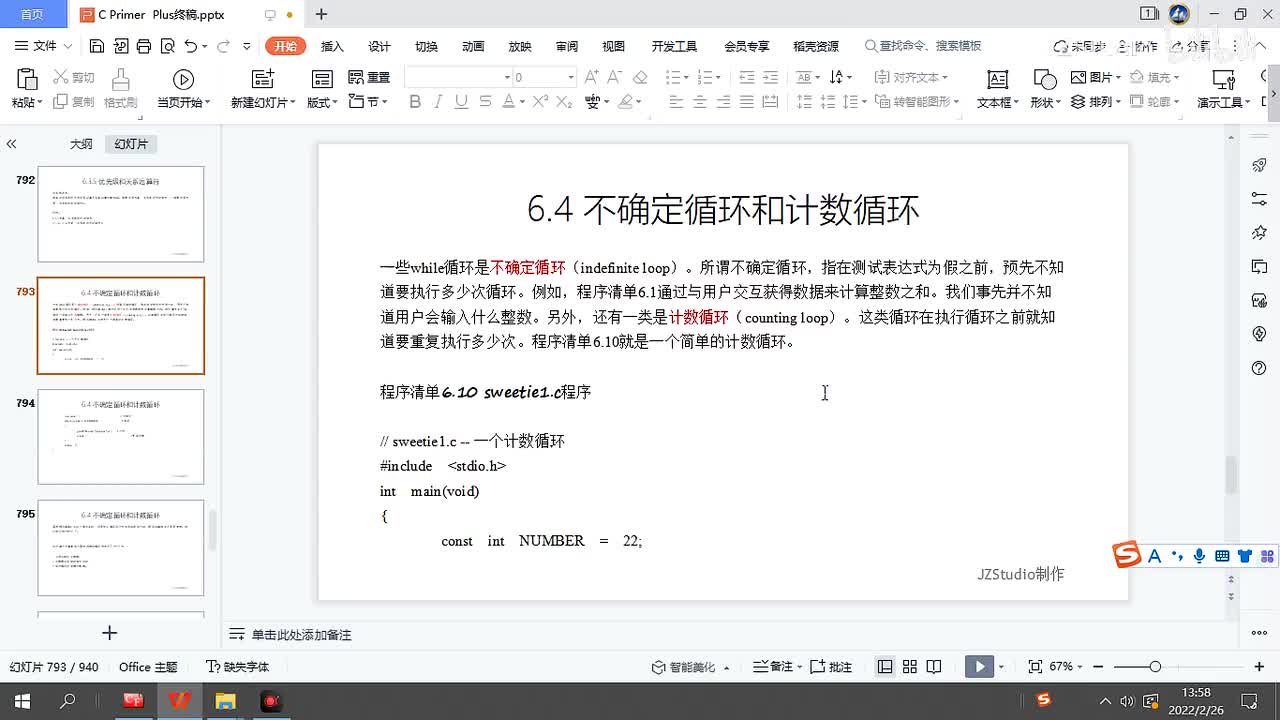Click the rocket icon in right sidebar
This screenshot has width=1280, height=720.
pyautogui.click(x=1259, y=165)
